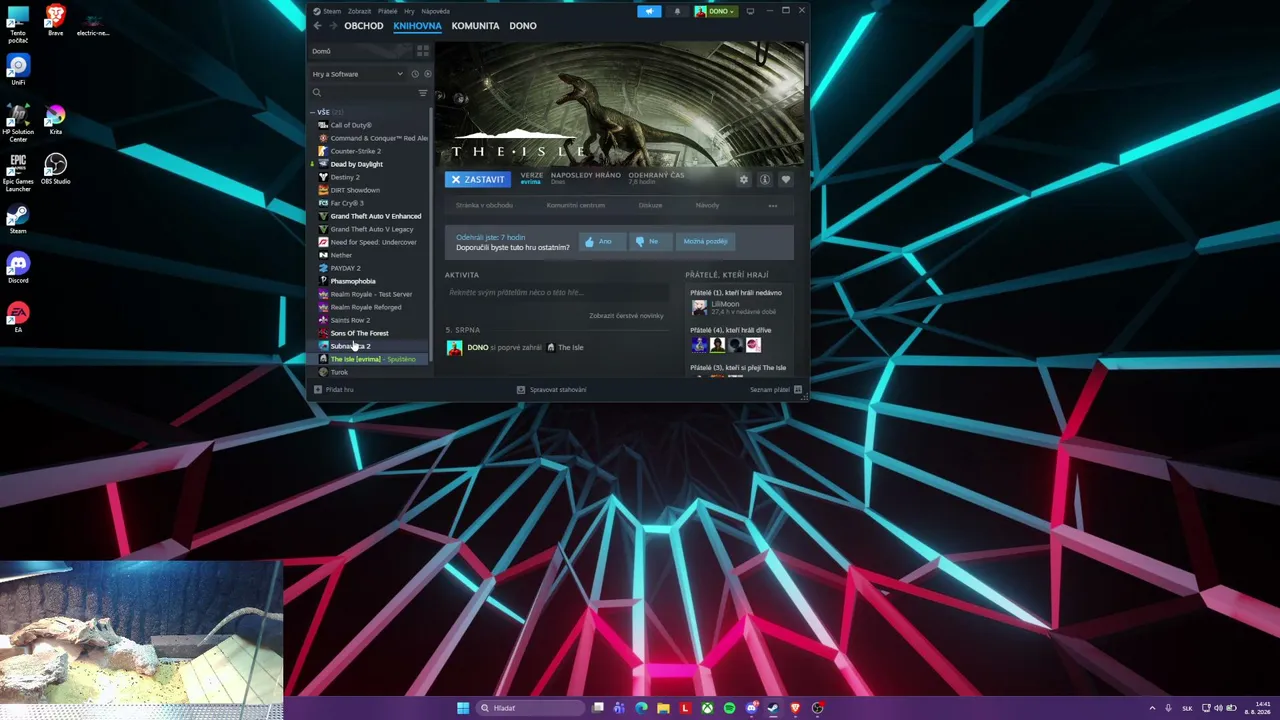Click the Windows Start button
1280x720 pixels.
click(x=463, y=708)
